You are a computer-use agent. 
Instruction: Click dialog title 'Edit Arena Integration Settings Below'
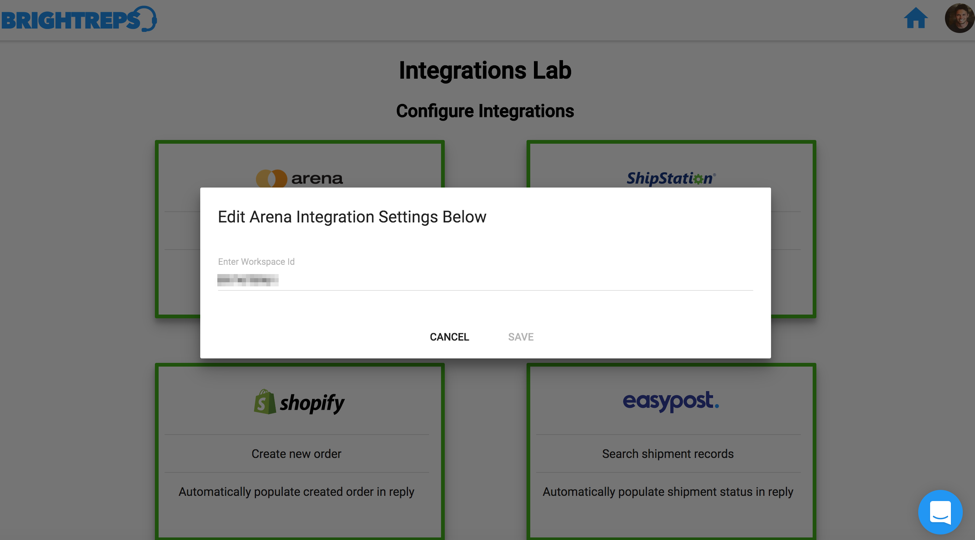(352, 217)
